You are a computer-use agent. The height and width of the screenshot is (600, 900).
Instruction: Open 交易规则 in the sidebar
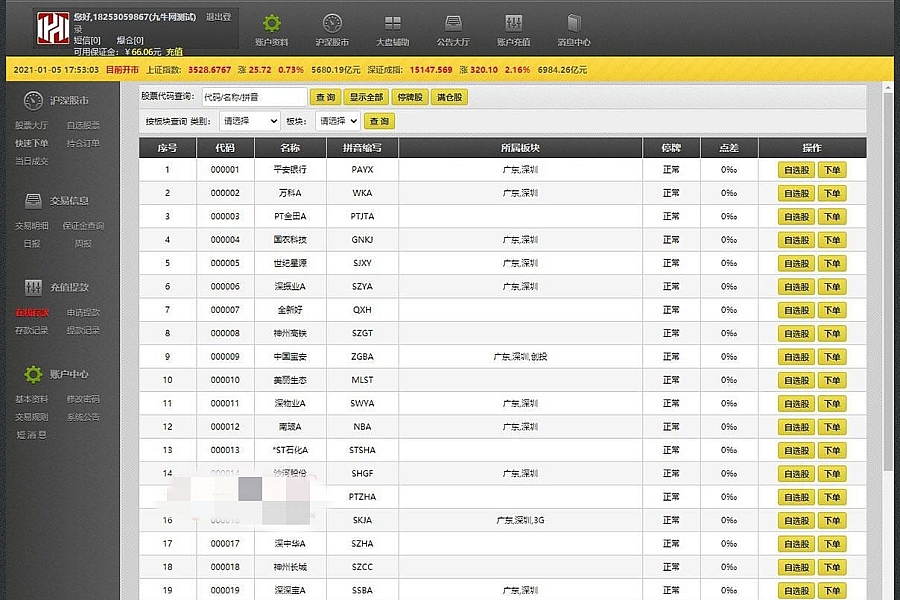pyautogui.click(x=32, y=417)
